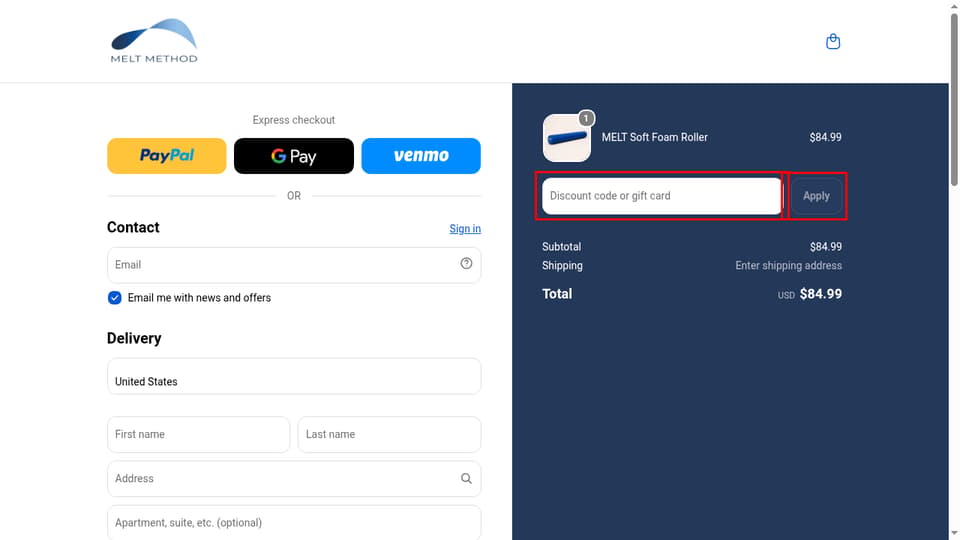The image size is (960, 540).
Task: Pay with PayPal express checkout
Action: [167, 156]
